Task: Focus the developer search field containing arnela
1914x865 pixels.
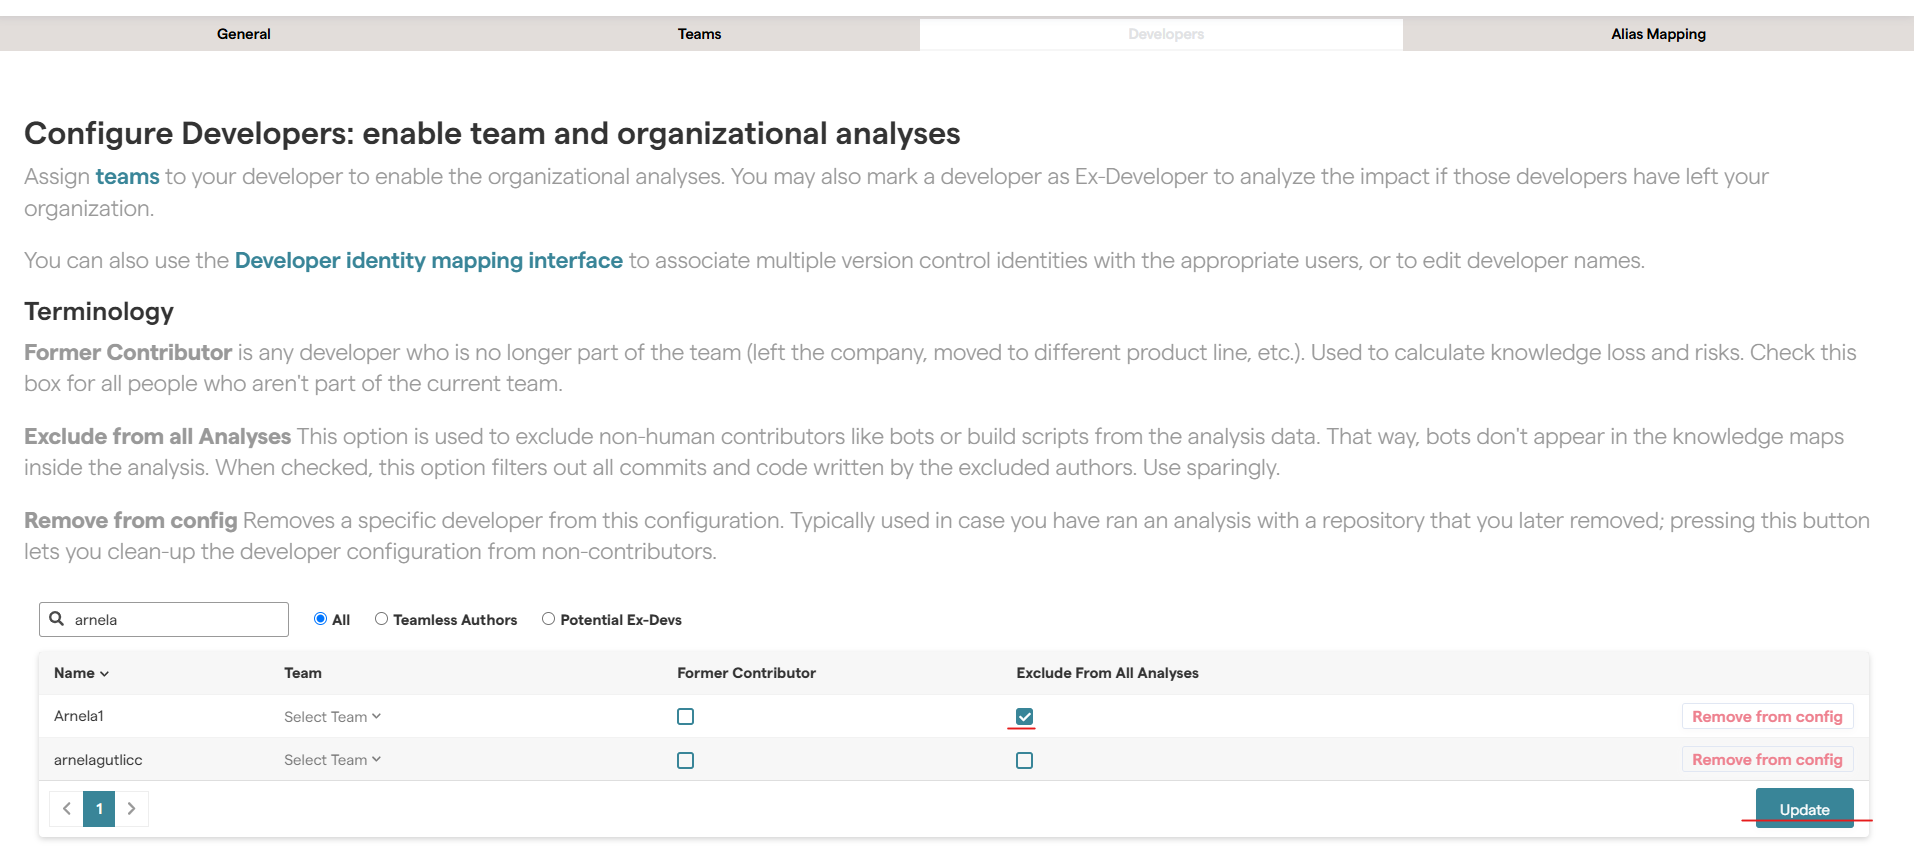Action: (164, 620)
